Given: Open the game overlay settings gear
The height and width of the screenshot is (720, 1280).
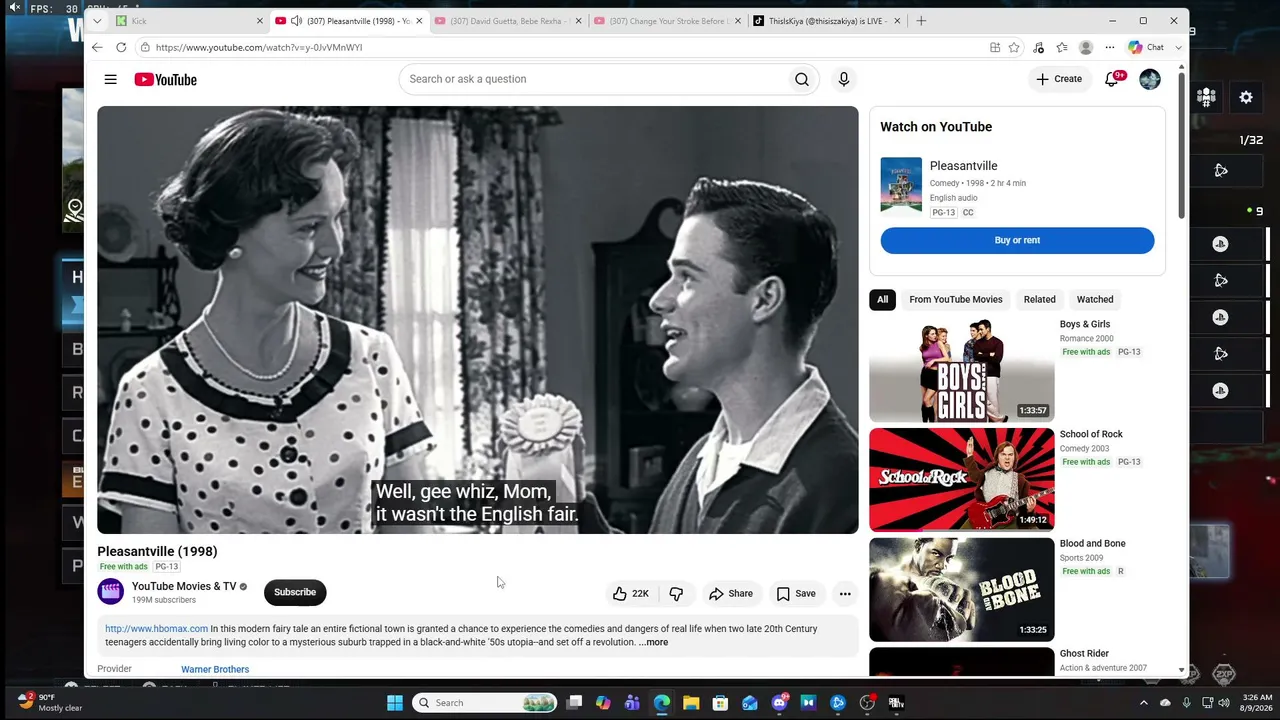Looking at the screenshot, I should [1246, 97].
